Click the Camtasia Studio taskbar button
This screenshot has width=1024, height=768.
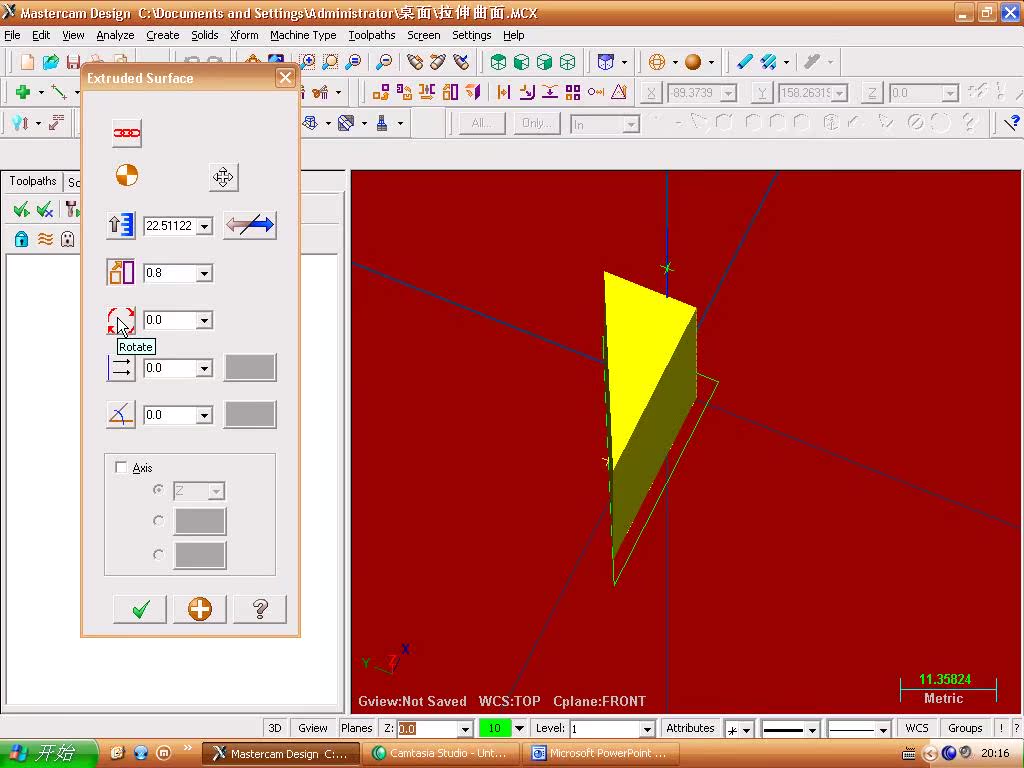[x=441, y=753]
